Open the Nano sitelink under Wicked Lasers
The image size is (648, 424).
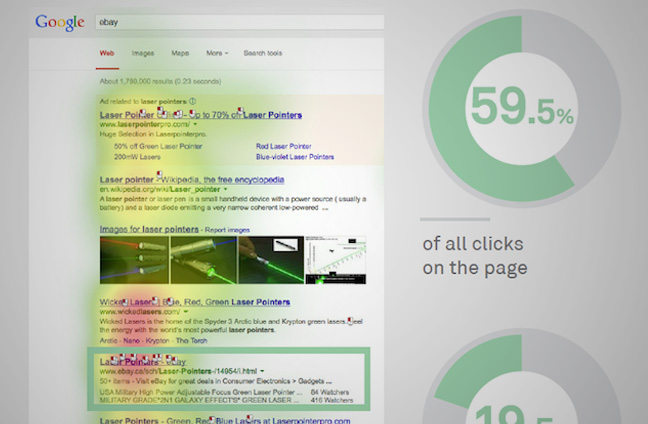tap(131, 341)
